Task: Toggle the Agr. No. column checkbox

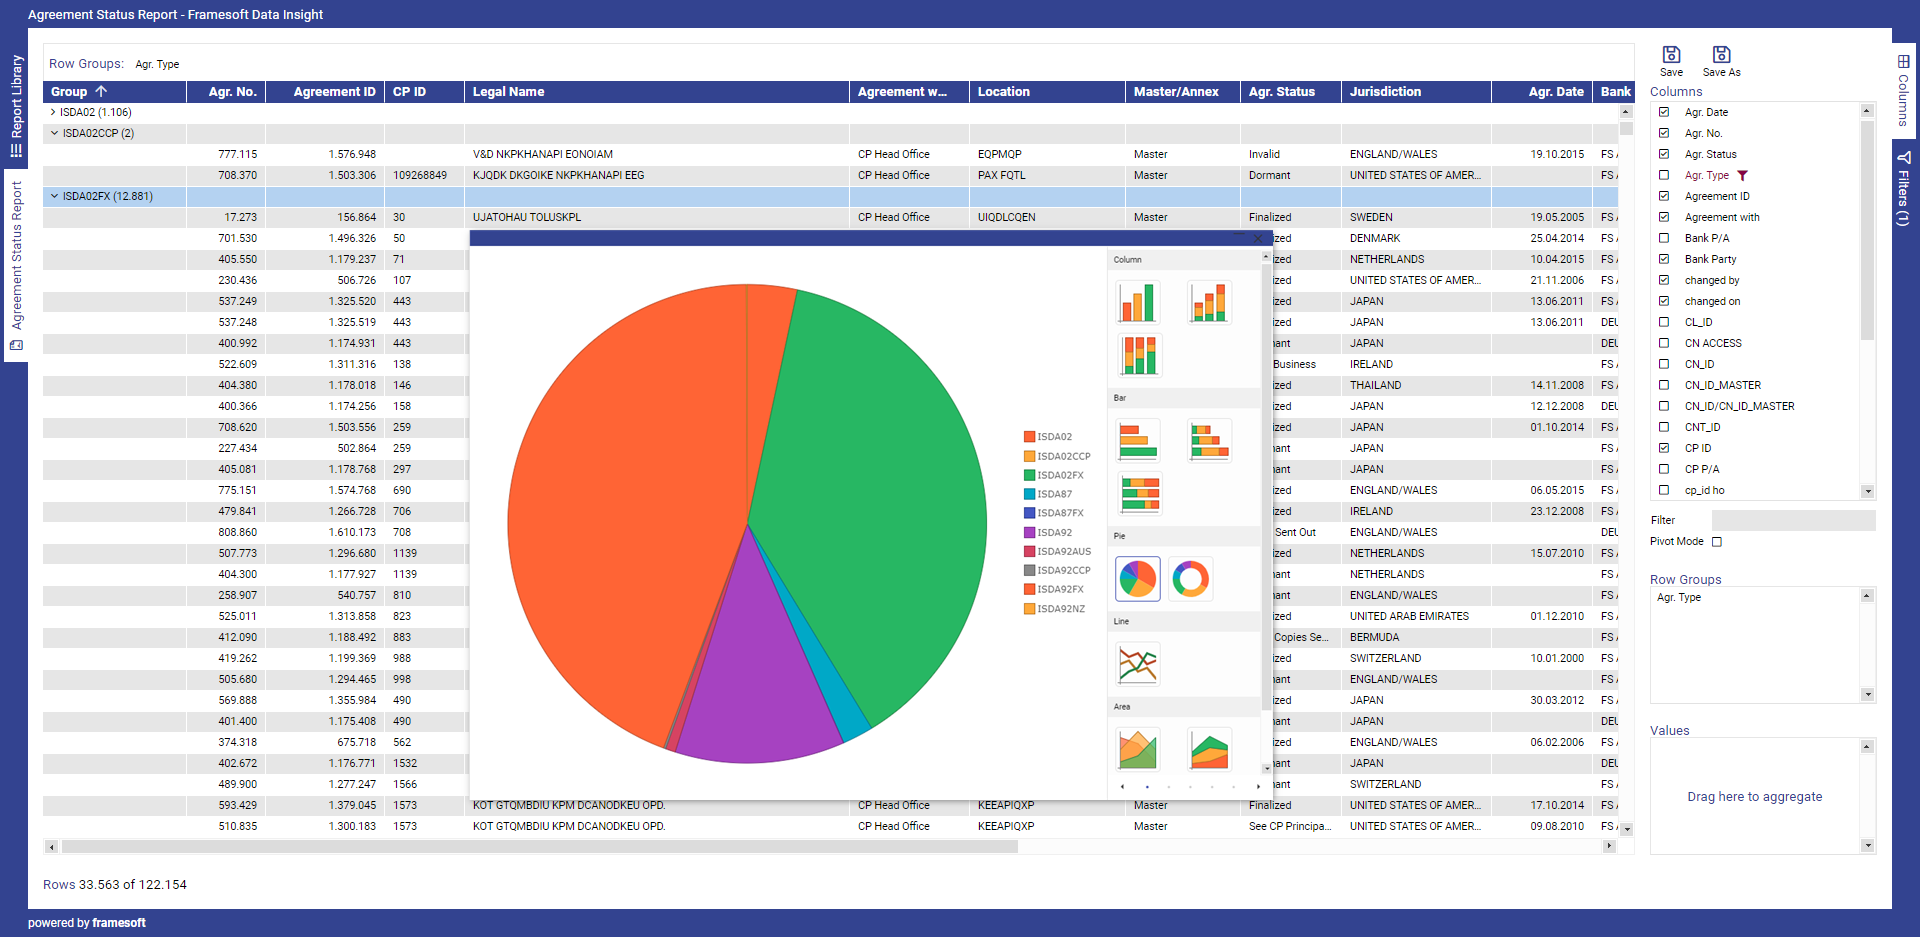Action: click(1664, 133)
